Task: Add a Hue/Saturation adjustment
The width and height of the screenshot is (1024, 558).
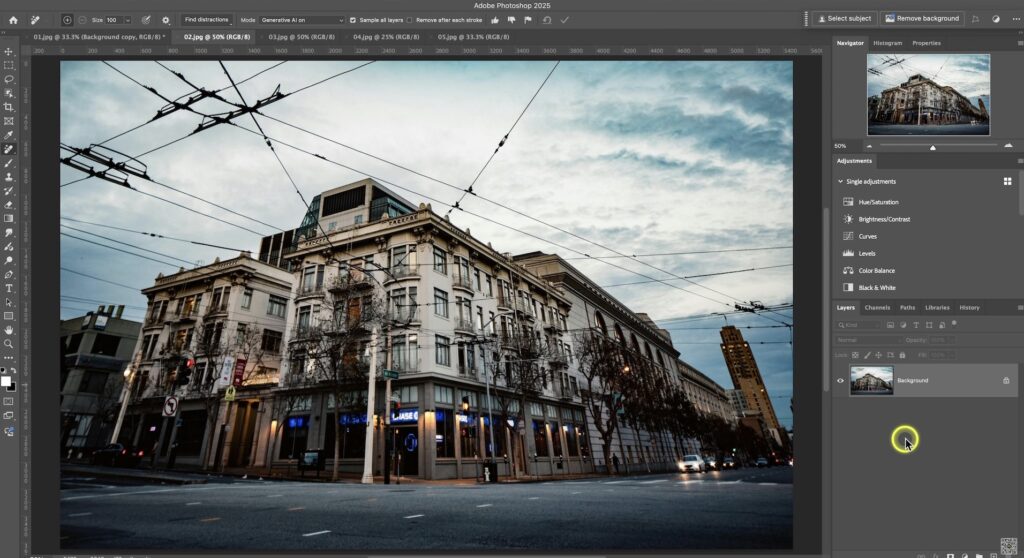Action: pyautogui.click(x=871, y=202)
